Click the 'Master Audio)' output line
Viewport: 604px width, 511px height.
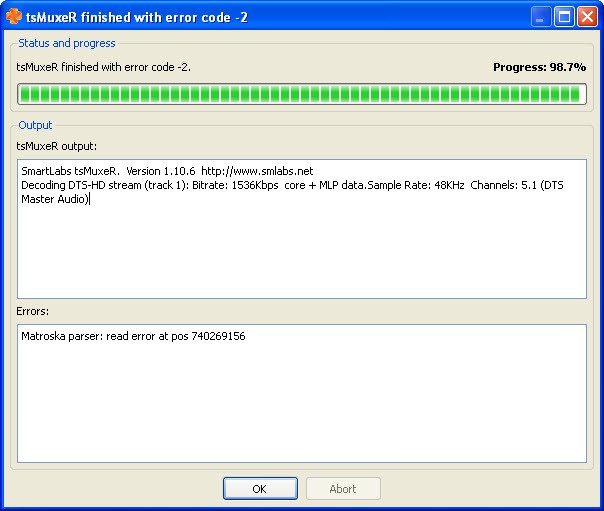point(55,199)
